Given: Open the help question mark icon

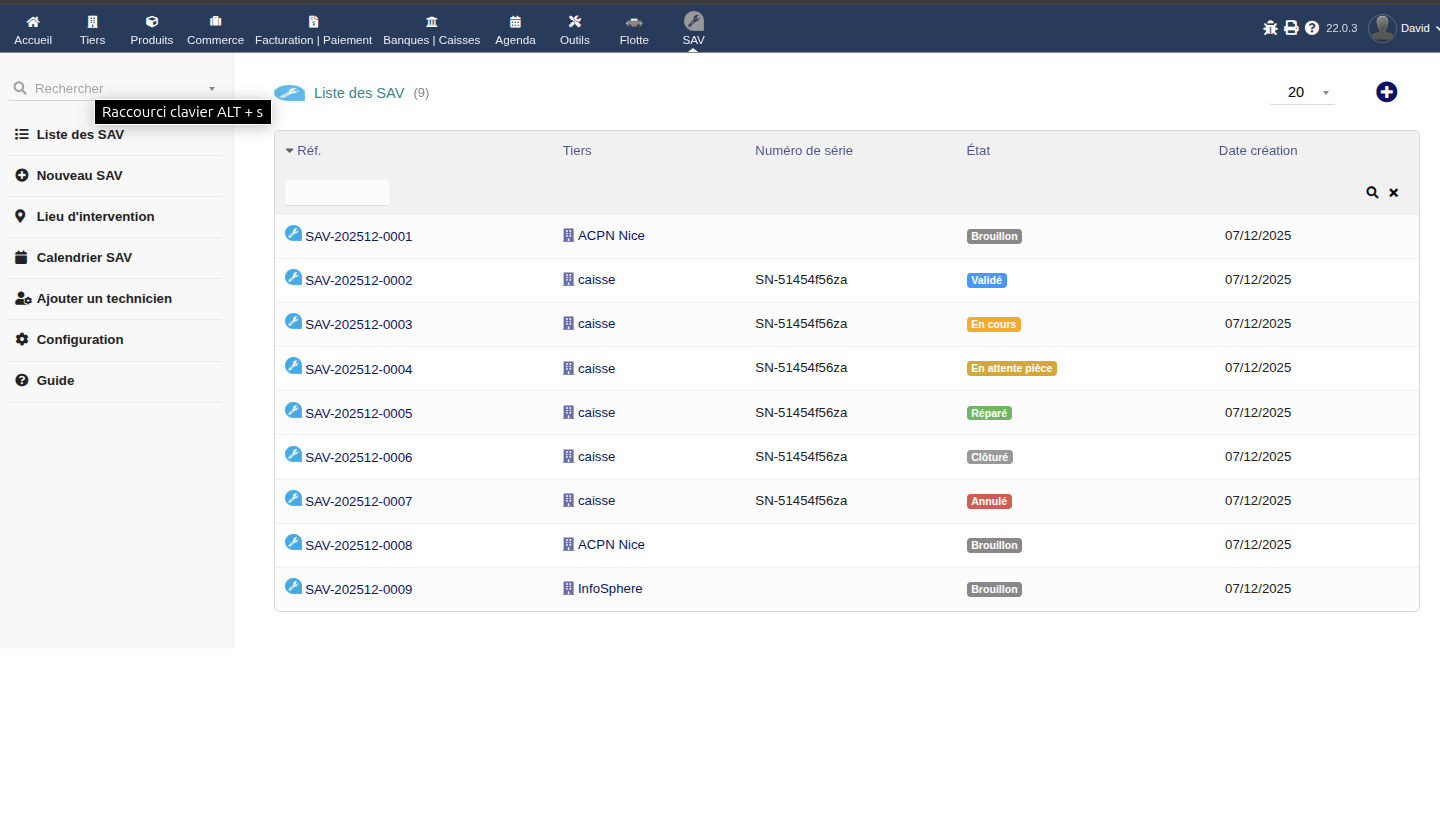Looking at the screenshot, I should [x=1312, y=28].
